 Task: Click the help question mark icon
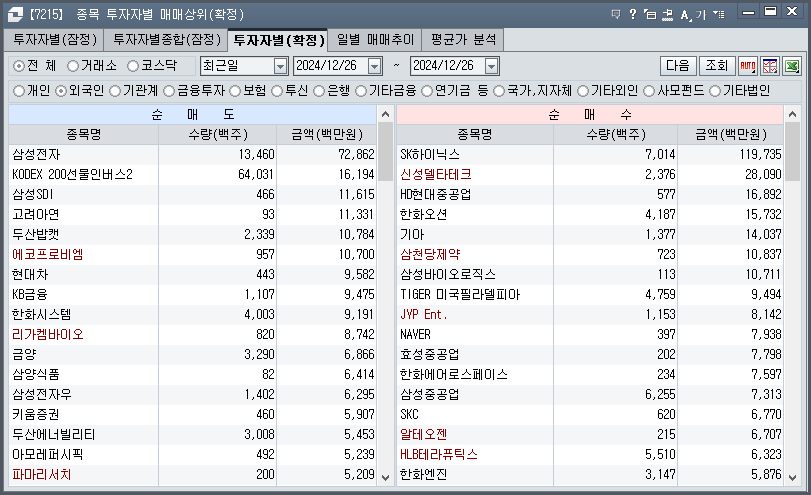tap(633, 14)
